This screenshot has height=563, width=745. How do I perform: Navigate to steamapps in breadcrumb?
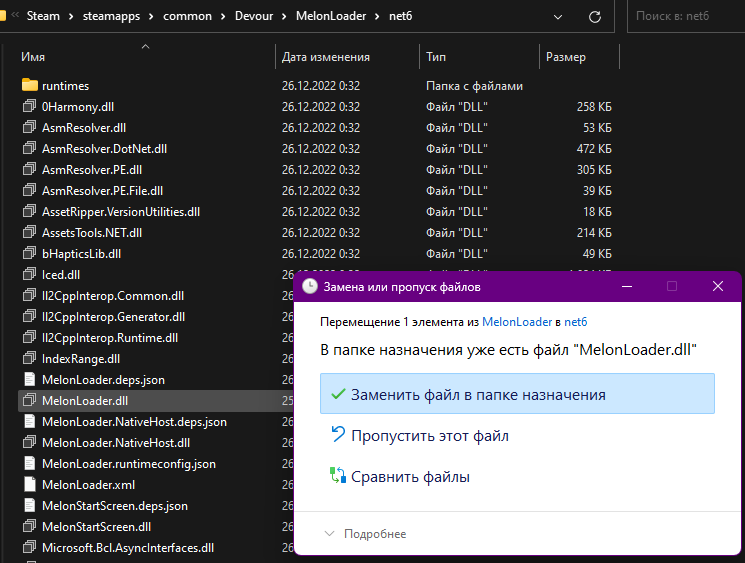(x=111, y=16)
